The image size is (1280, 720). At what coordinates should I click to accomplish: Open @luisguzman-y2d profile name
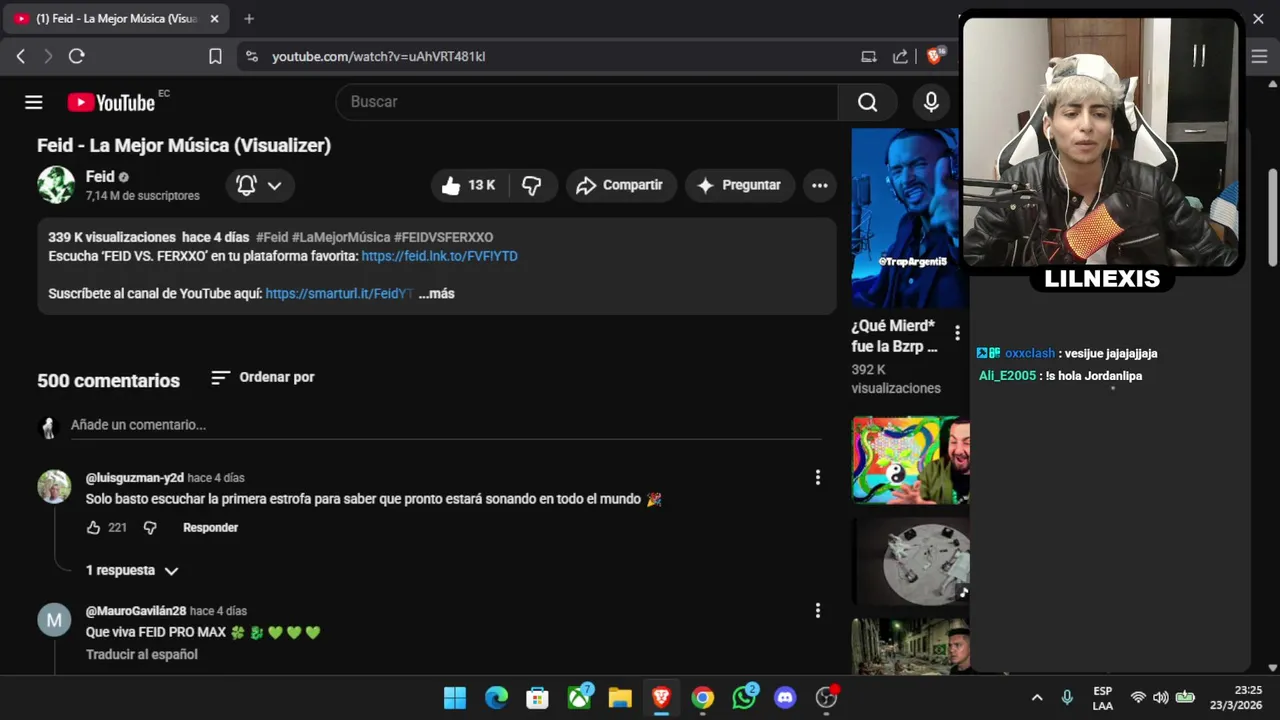(x=135, y=478)
